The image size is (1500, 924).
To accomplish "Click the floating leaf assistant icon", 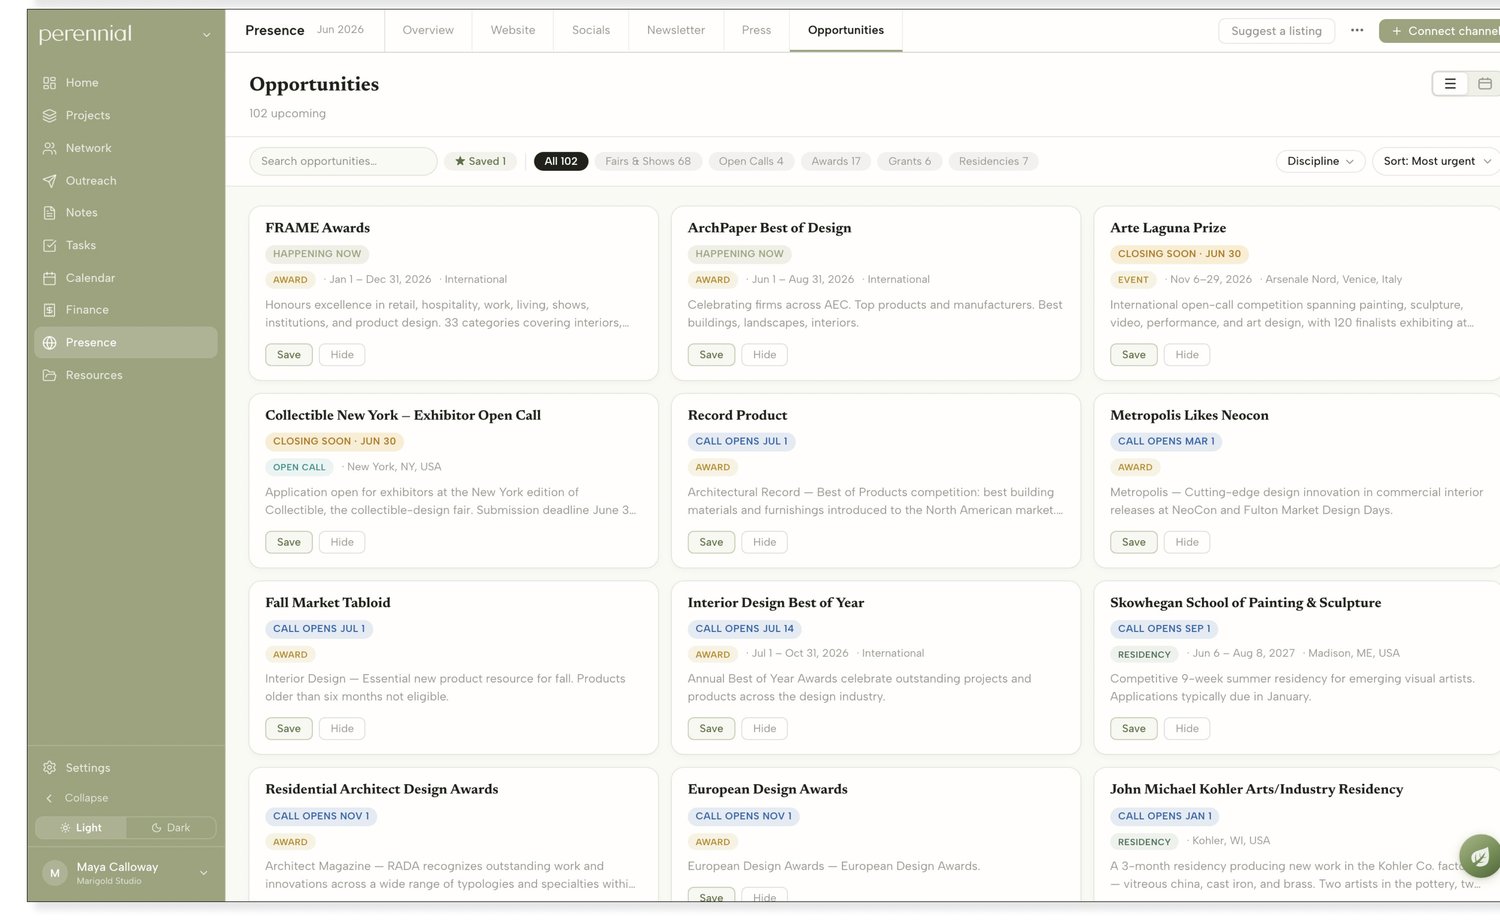I will click(1479, 857).
